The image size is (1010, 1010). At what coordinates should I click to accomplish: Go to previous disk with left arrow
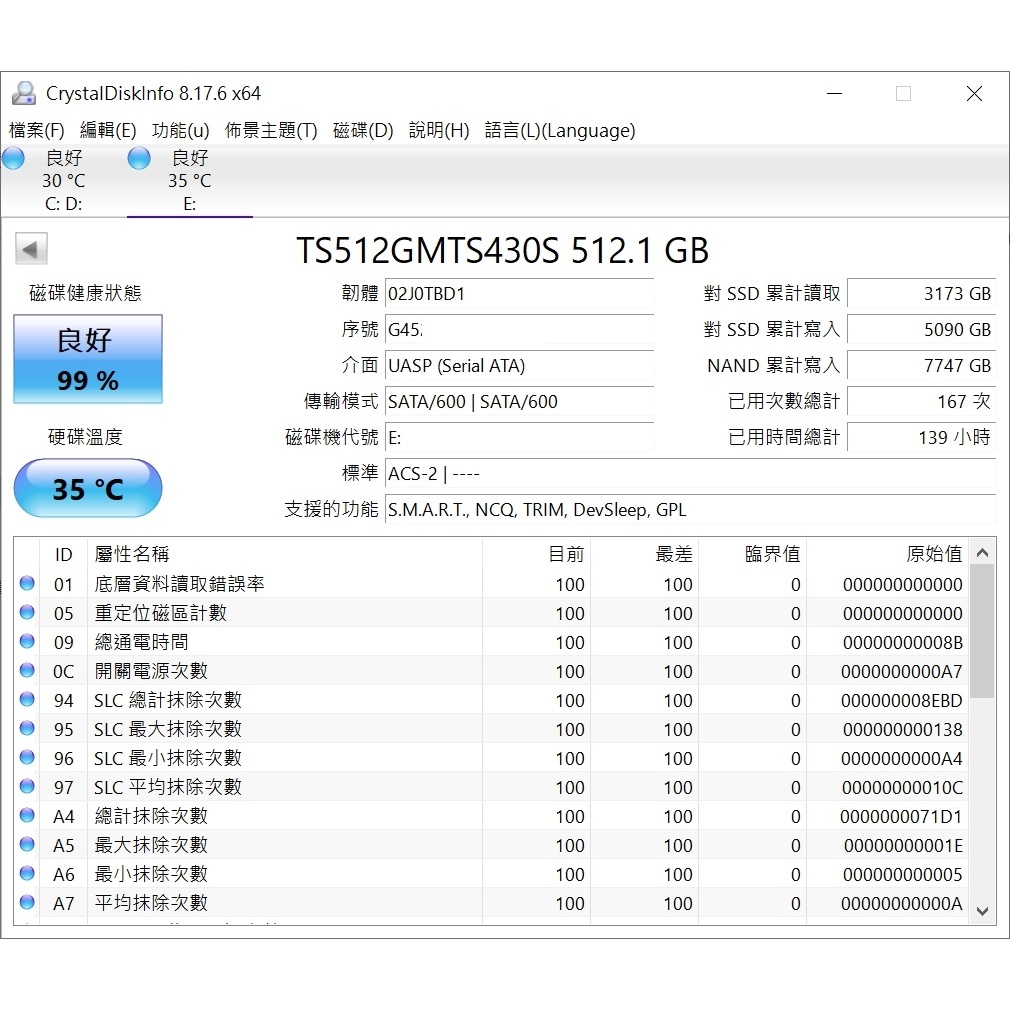click(32, 249)
